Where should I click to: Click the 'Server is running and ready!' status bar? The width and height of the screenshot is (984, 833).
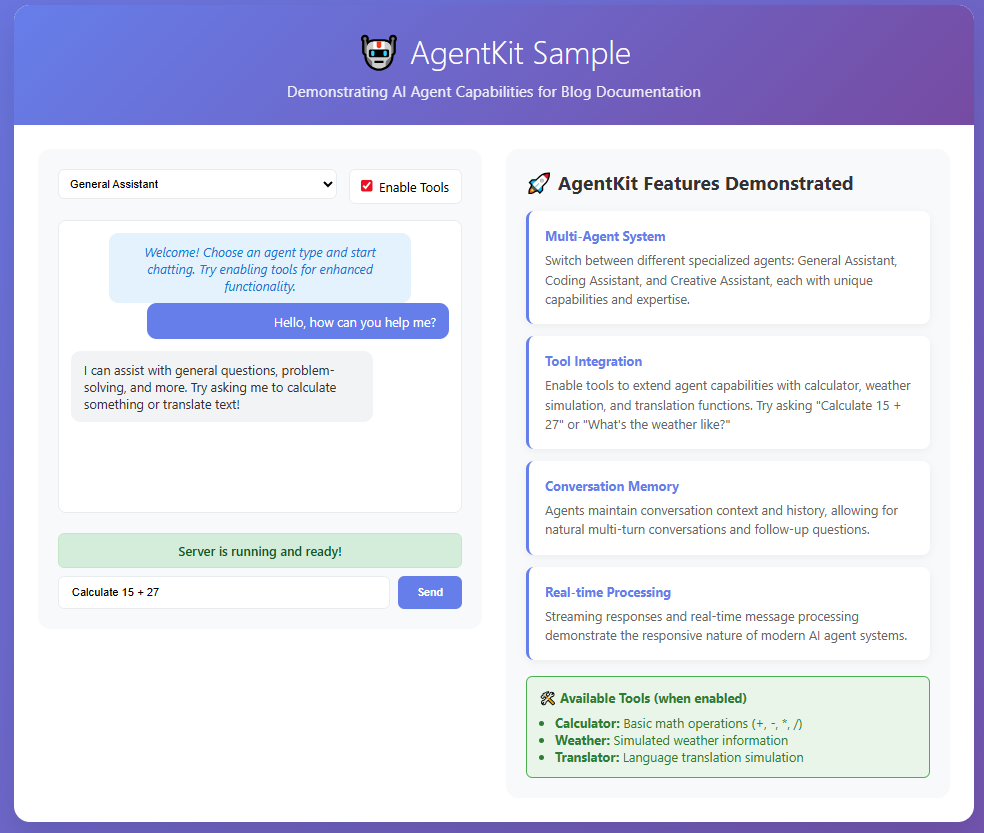pos(260,551)
